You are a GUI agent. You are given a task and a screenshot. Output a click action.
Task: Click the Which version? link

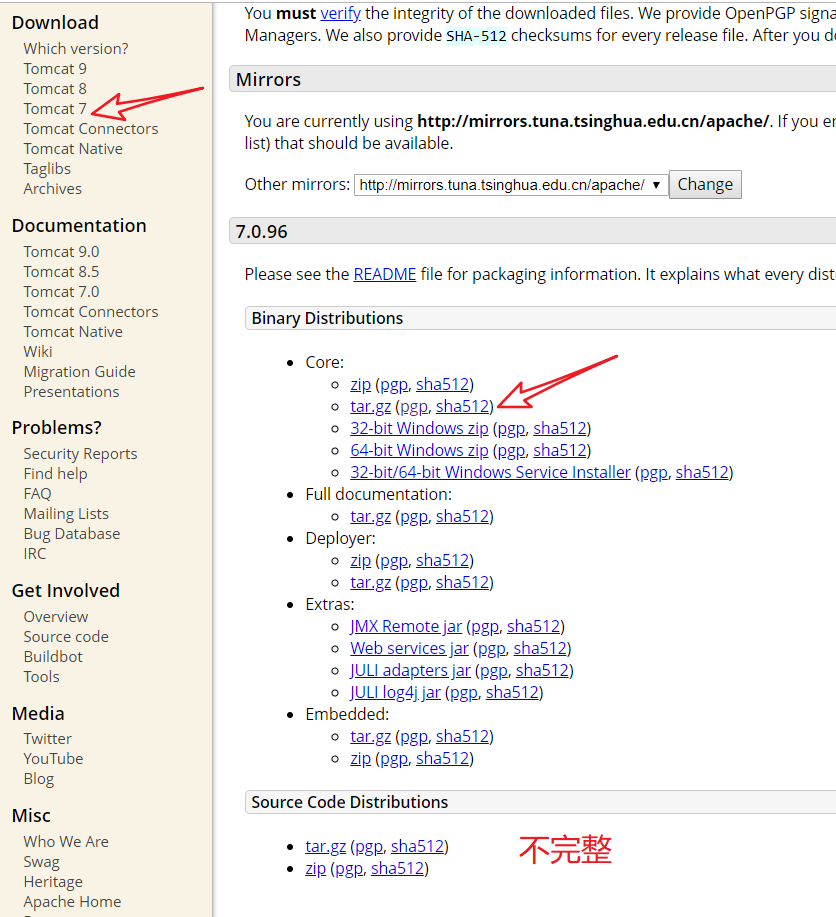pos(76,49)
